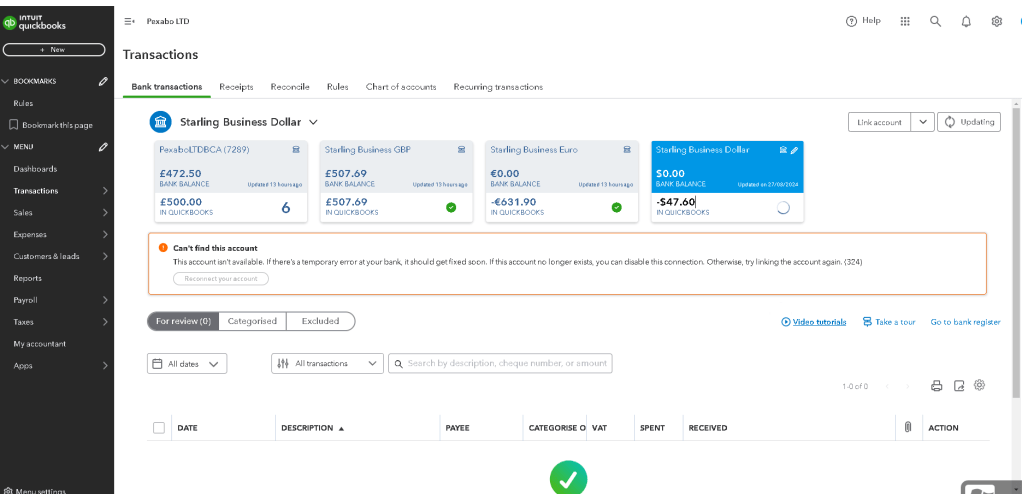Select all transactions checkbox

[x=159, y=428]
